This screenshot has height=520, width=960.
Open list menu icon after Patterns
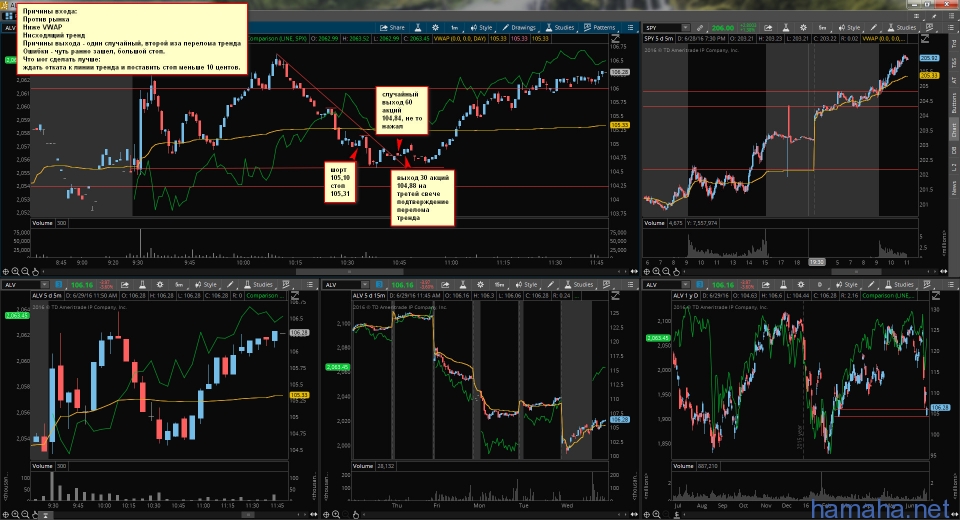coord(631,28)
